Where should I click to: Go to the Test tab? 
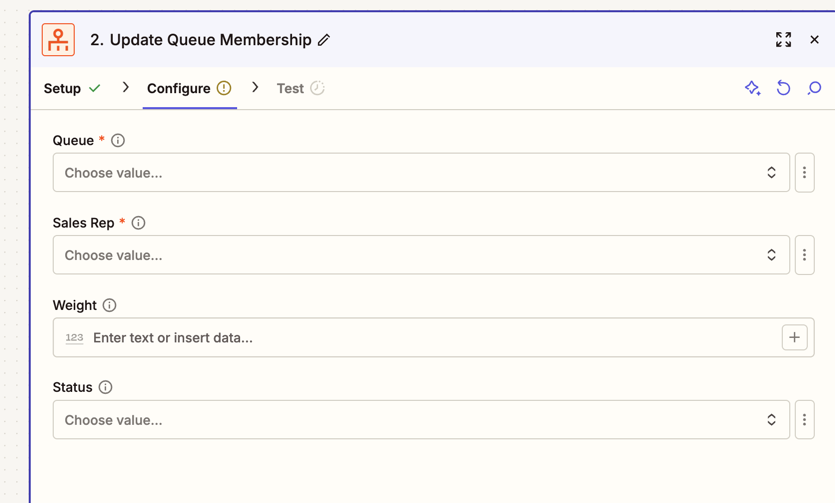pyautogui.click(x=300, y=88)
